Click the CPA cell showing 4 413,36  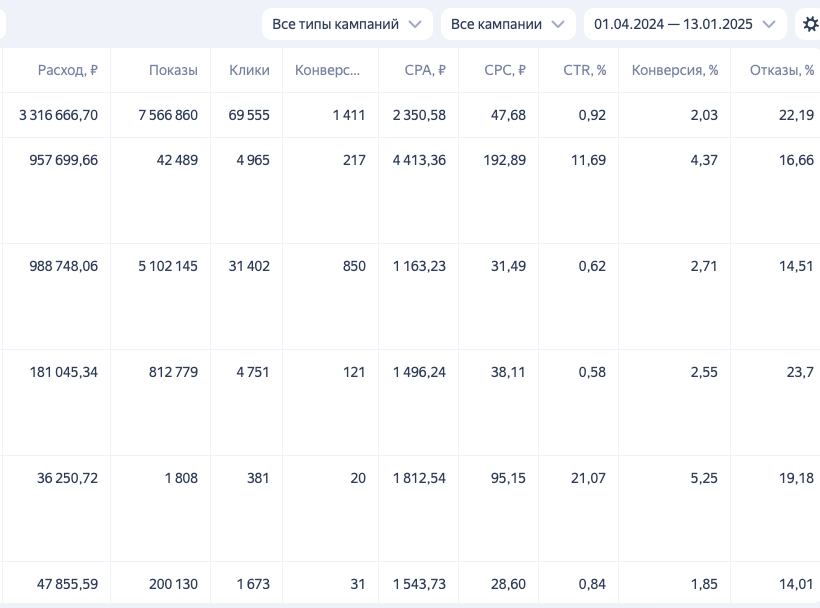(x=419, y=160)
